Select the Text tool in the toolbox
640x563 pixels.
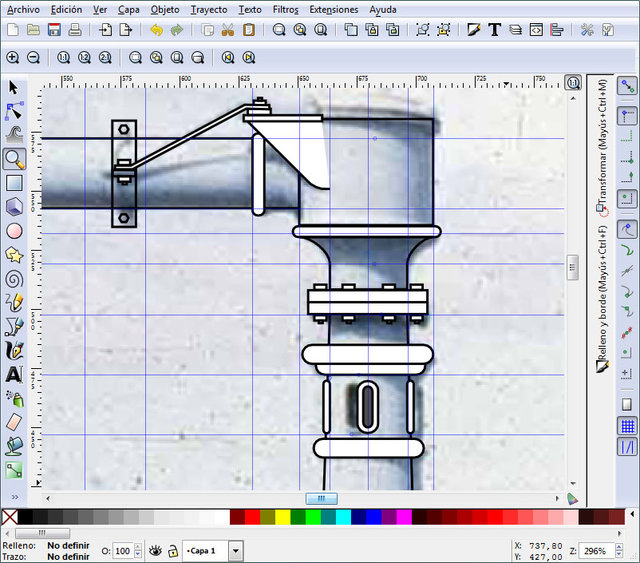[14, 375]
